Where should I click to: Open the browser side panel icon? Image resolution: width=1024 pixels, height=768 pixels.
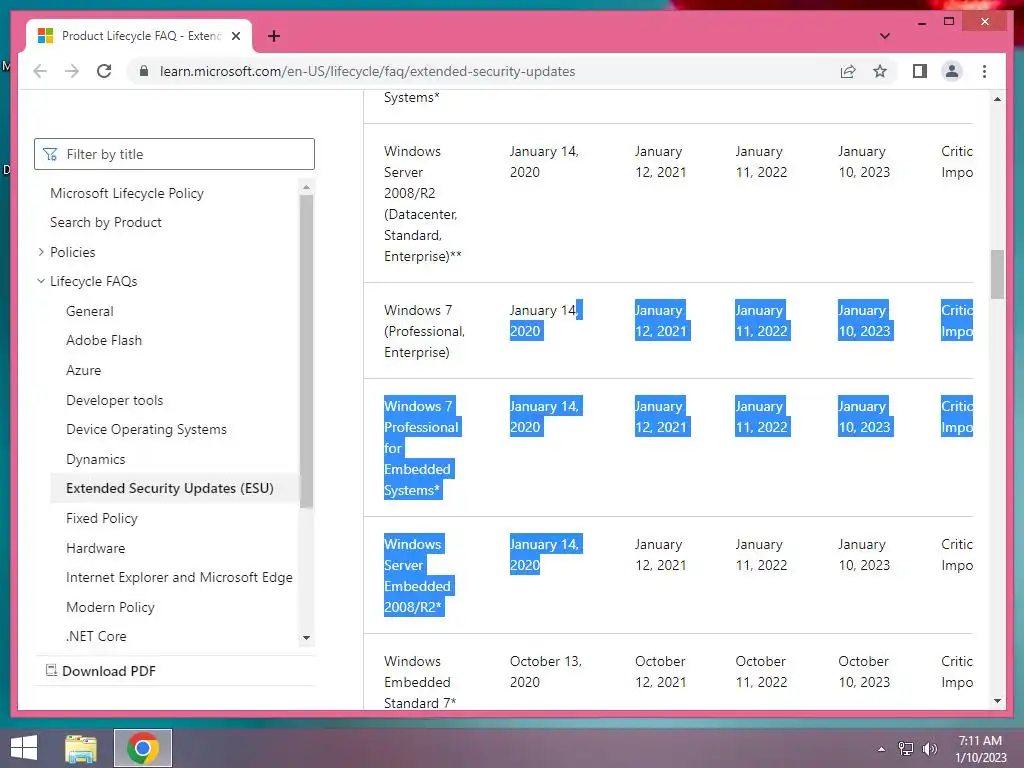(920, 71)
